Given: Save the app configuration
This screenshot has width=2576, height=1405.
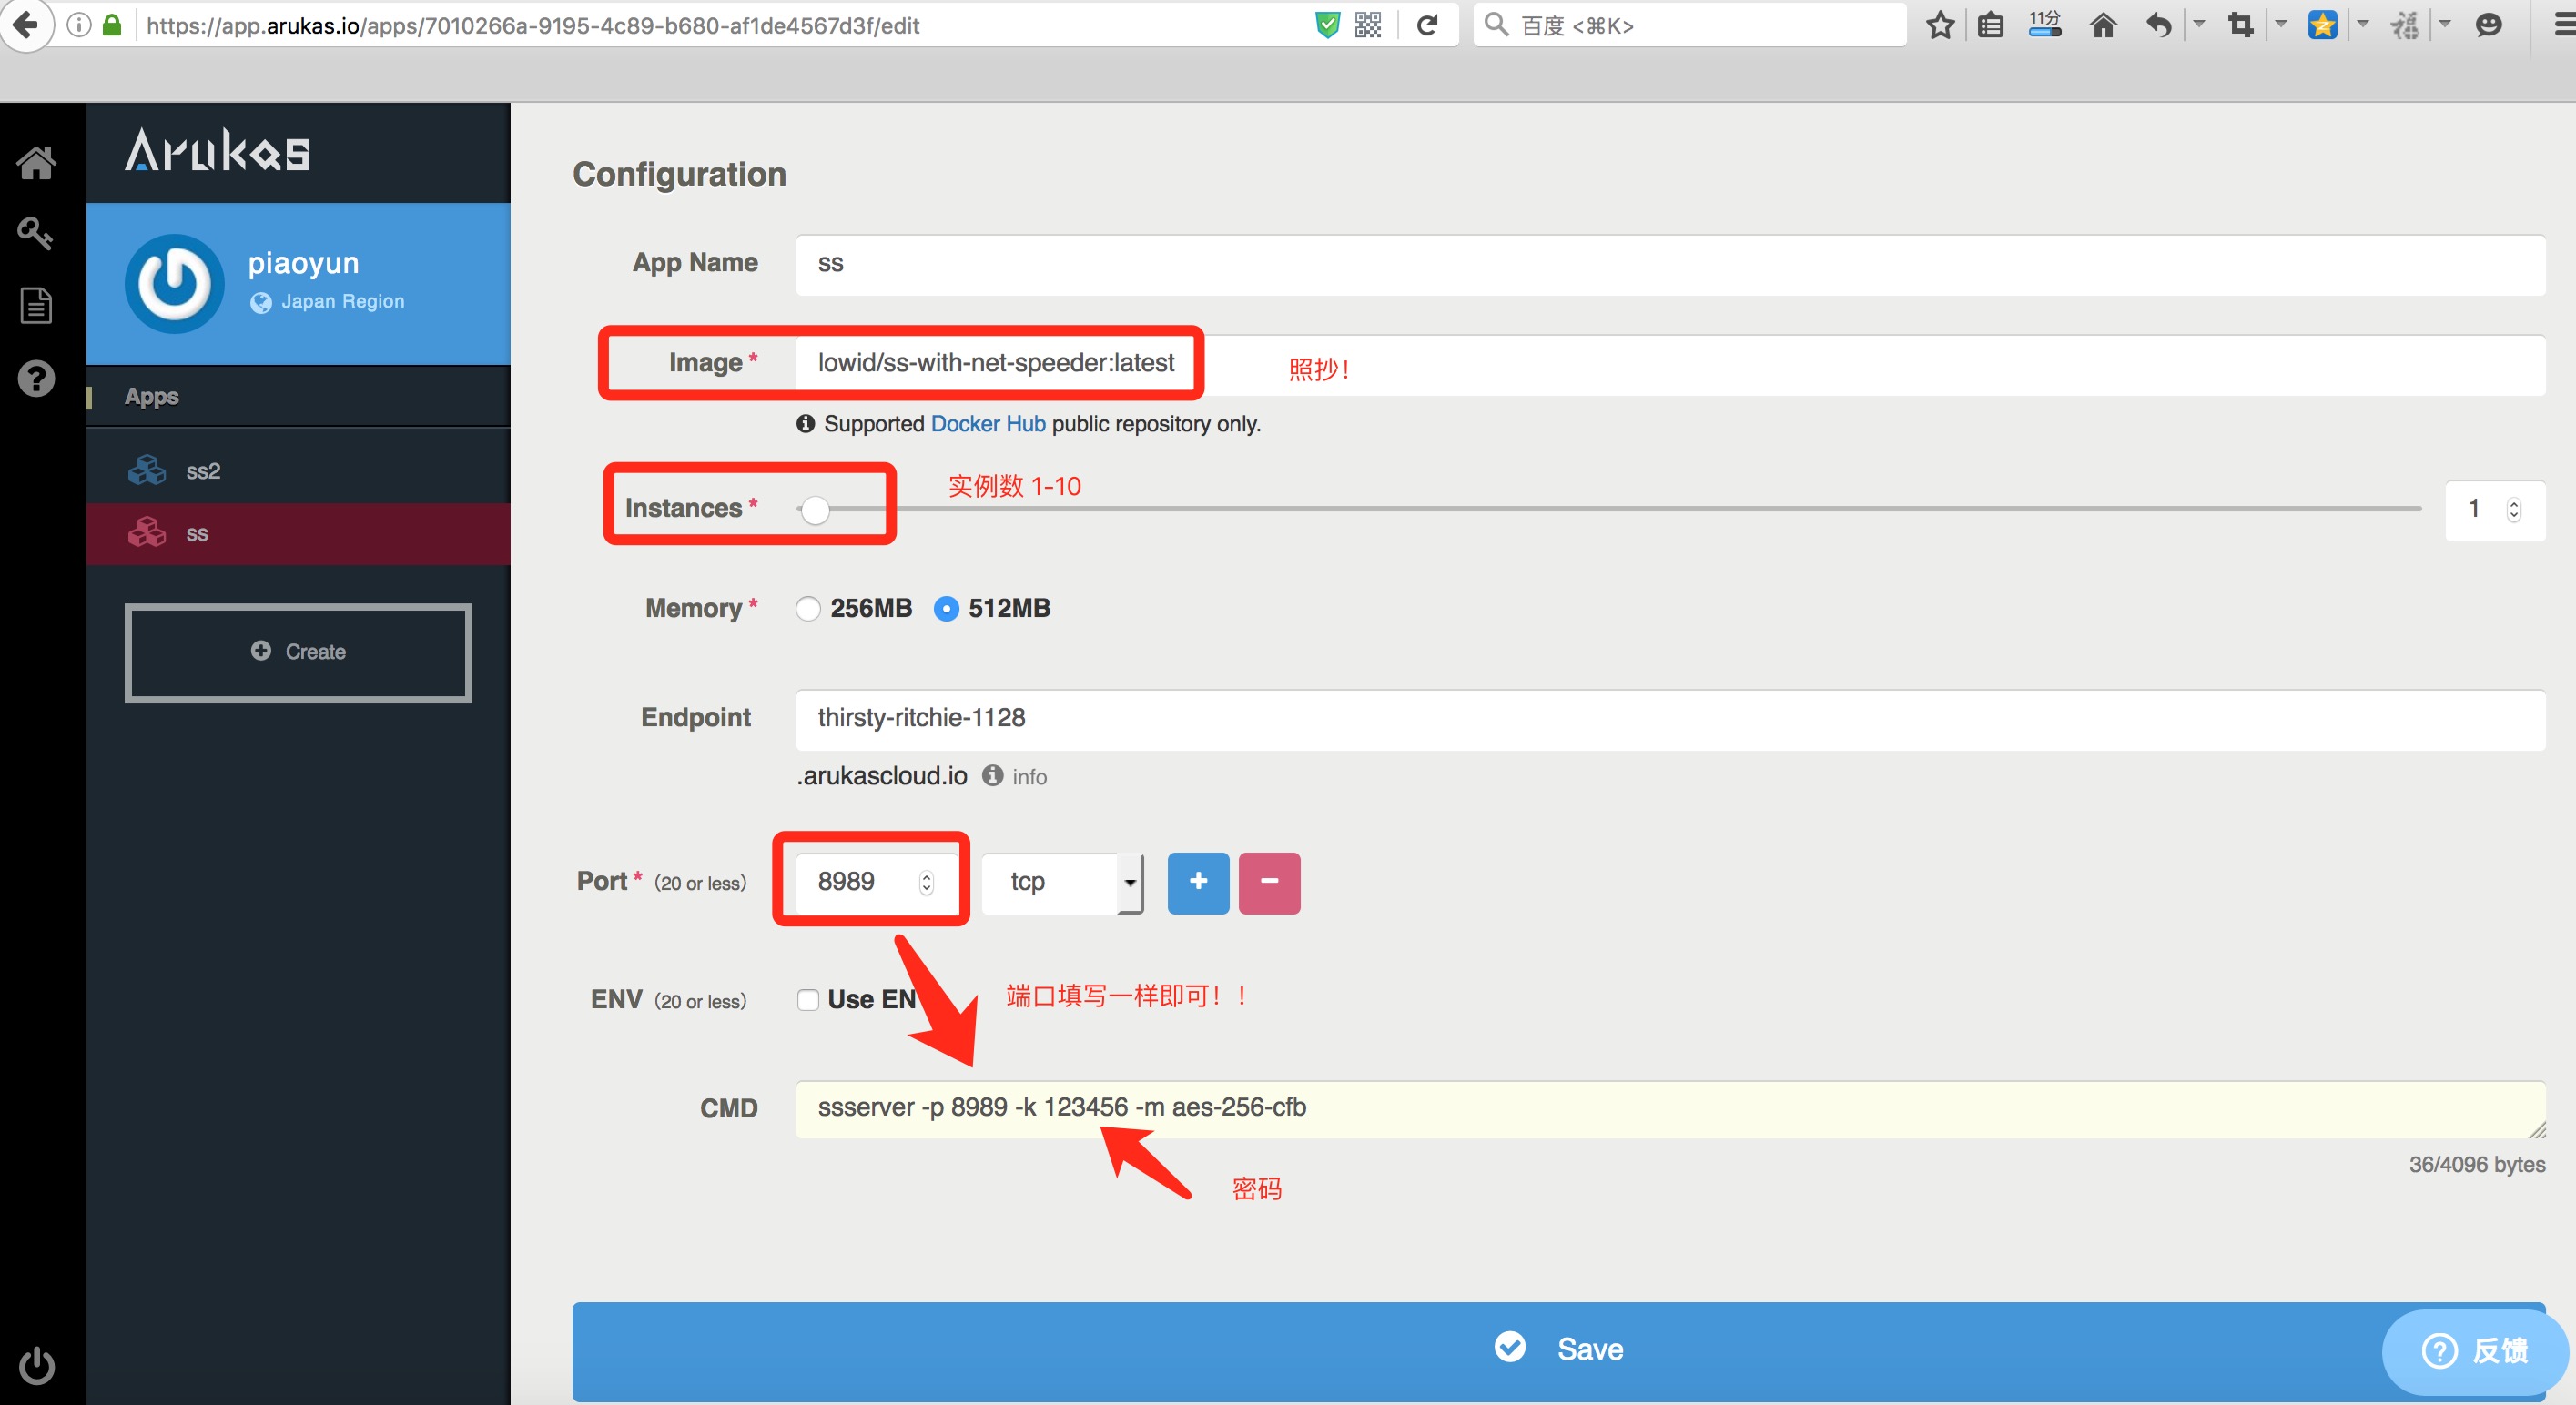Looking at the screenshot, I should 1558,1350.
